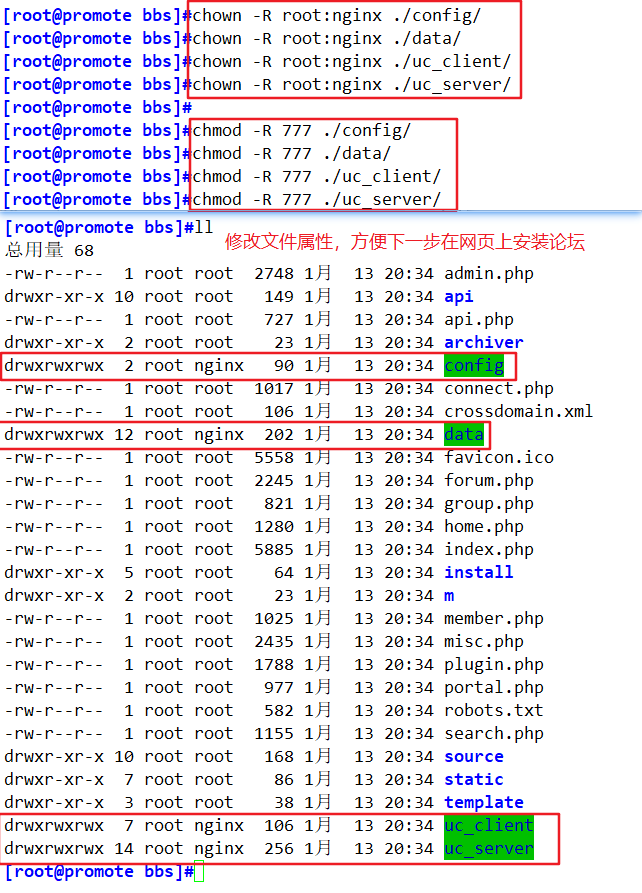
Task: Select the plugin.php filename
Action: pyautogui.click(x=494, y=665)
